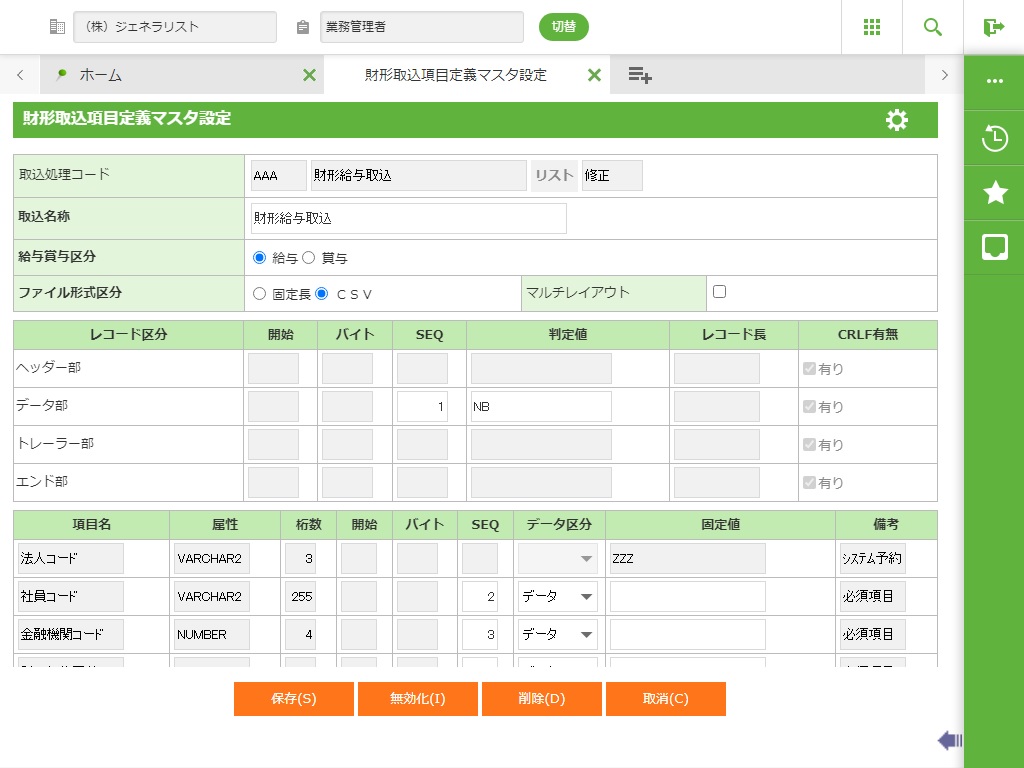The image size is (1024, 768).
Task: Click the add new tab icon
Action: click(640, 75)
